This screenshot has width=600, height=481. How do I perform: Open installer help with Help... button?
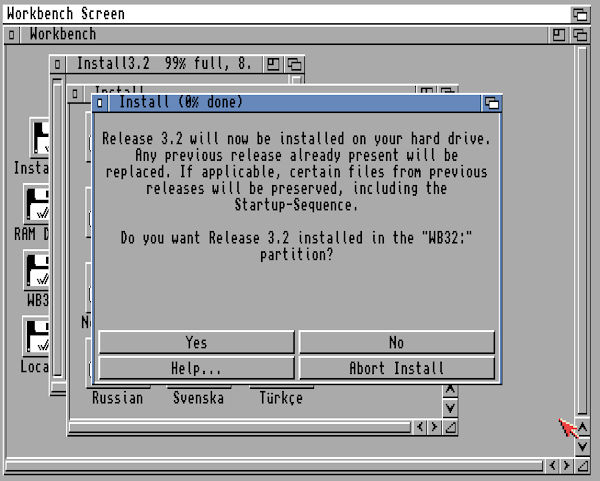pyautogui.click(x=196, y=368)
